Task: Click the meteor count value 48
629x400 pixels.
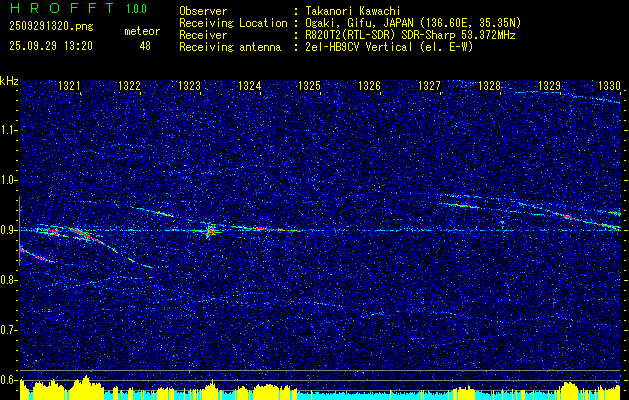Action: click(145, 46)
